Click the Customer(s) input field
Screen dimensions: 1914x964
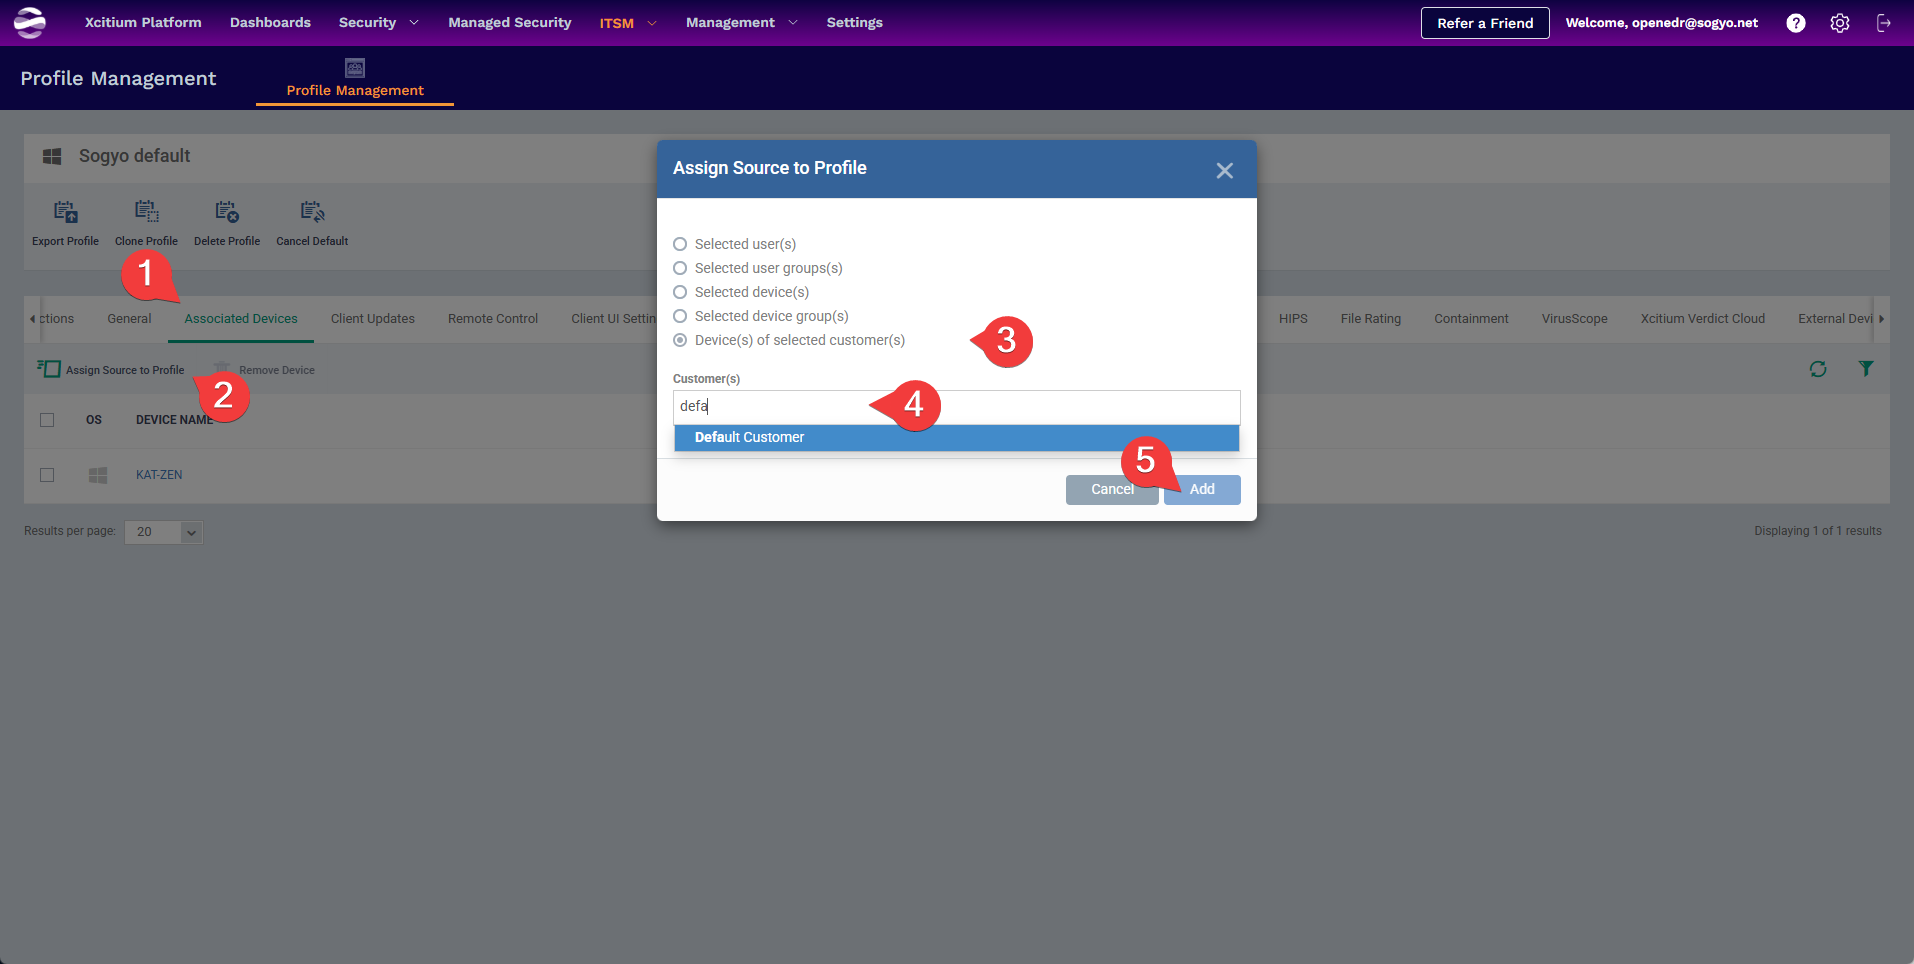tap(956, 406)
